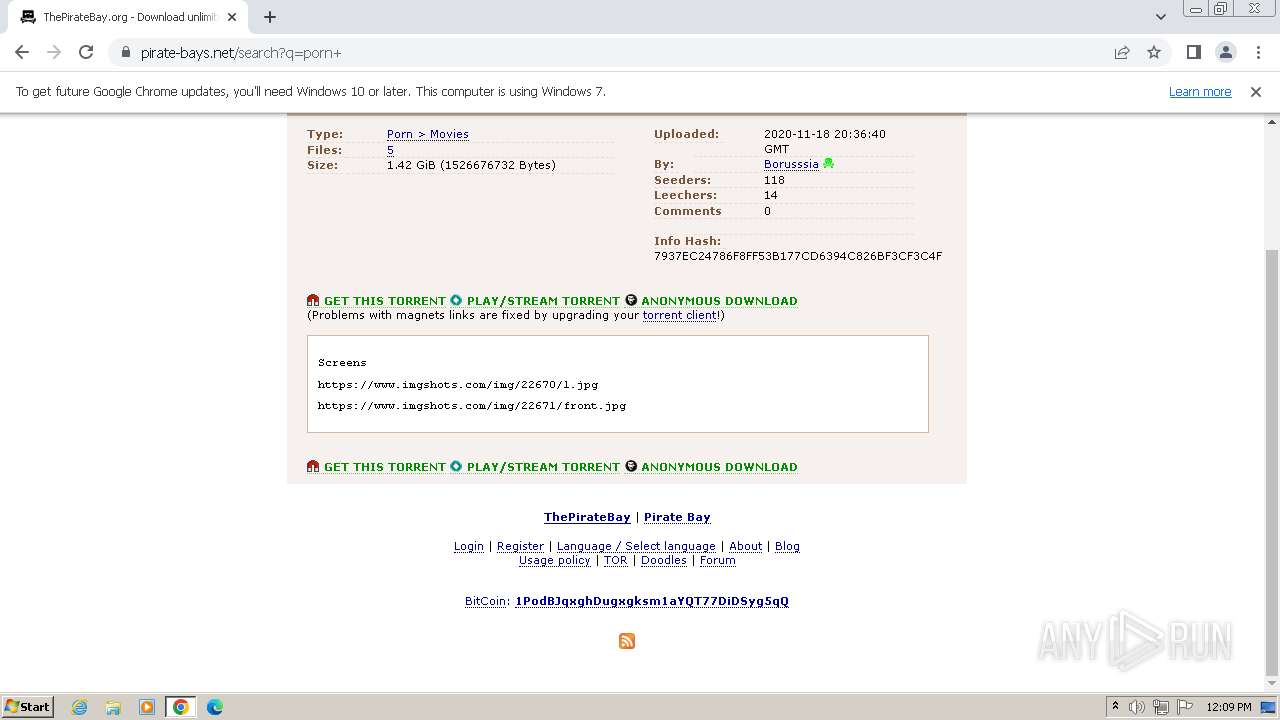The width and height of the screenshot is (1280, 720).
Task: Open the TOR link
Action: click(616, 560)
